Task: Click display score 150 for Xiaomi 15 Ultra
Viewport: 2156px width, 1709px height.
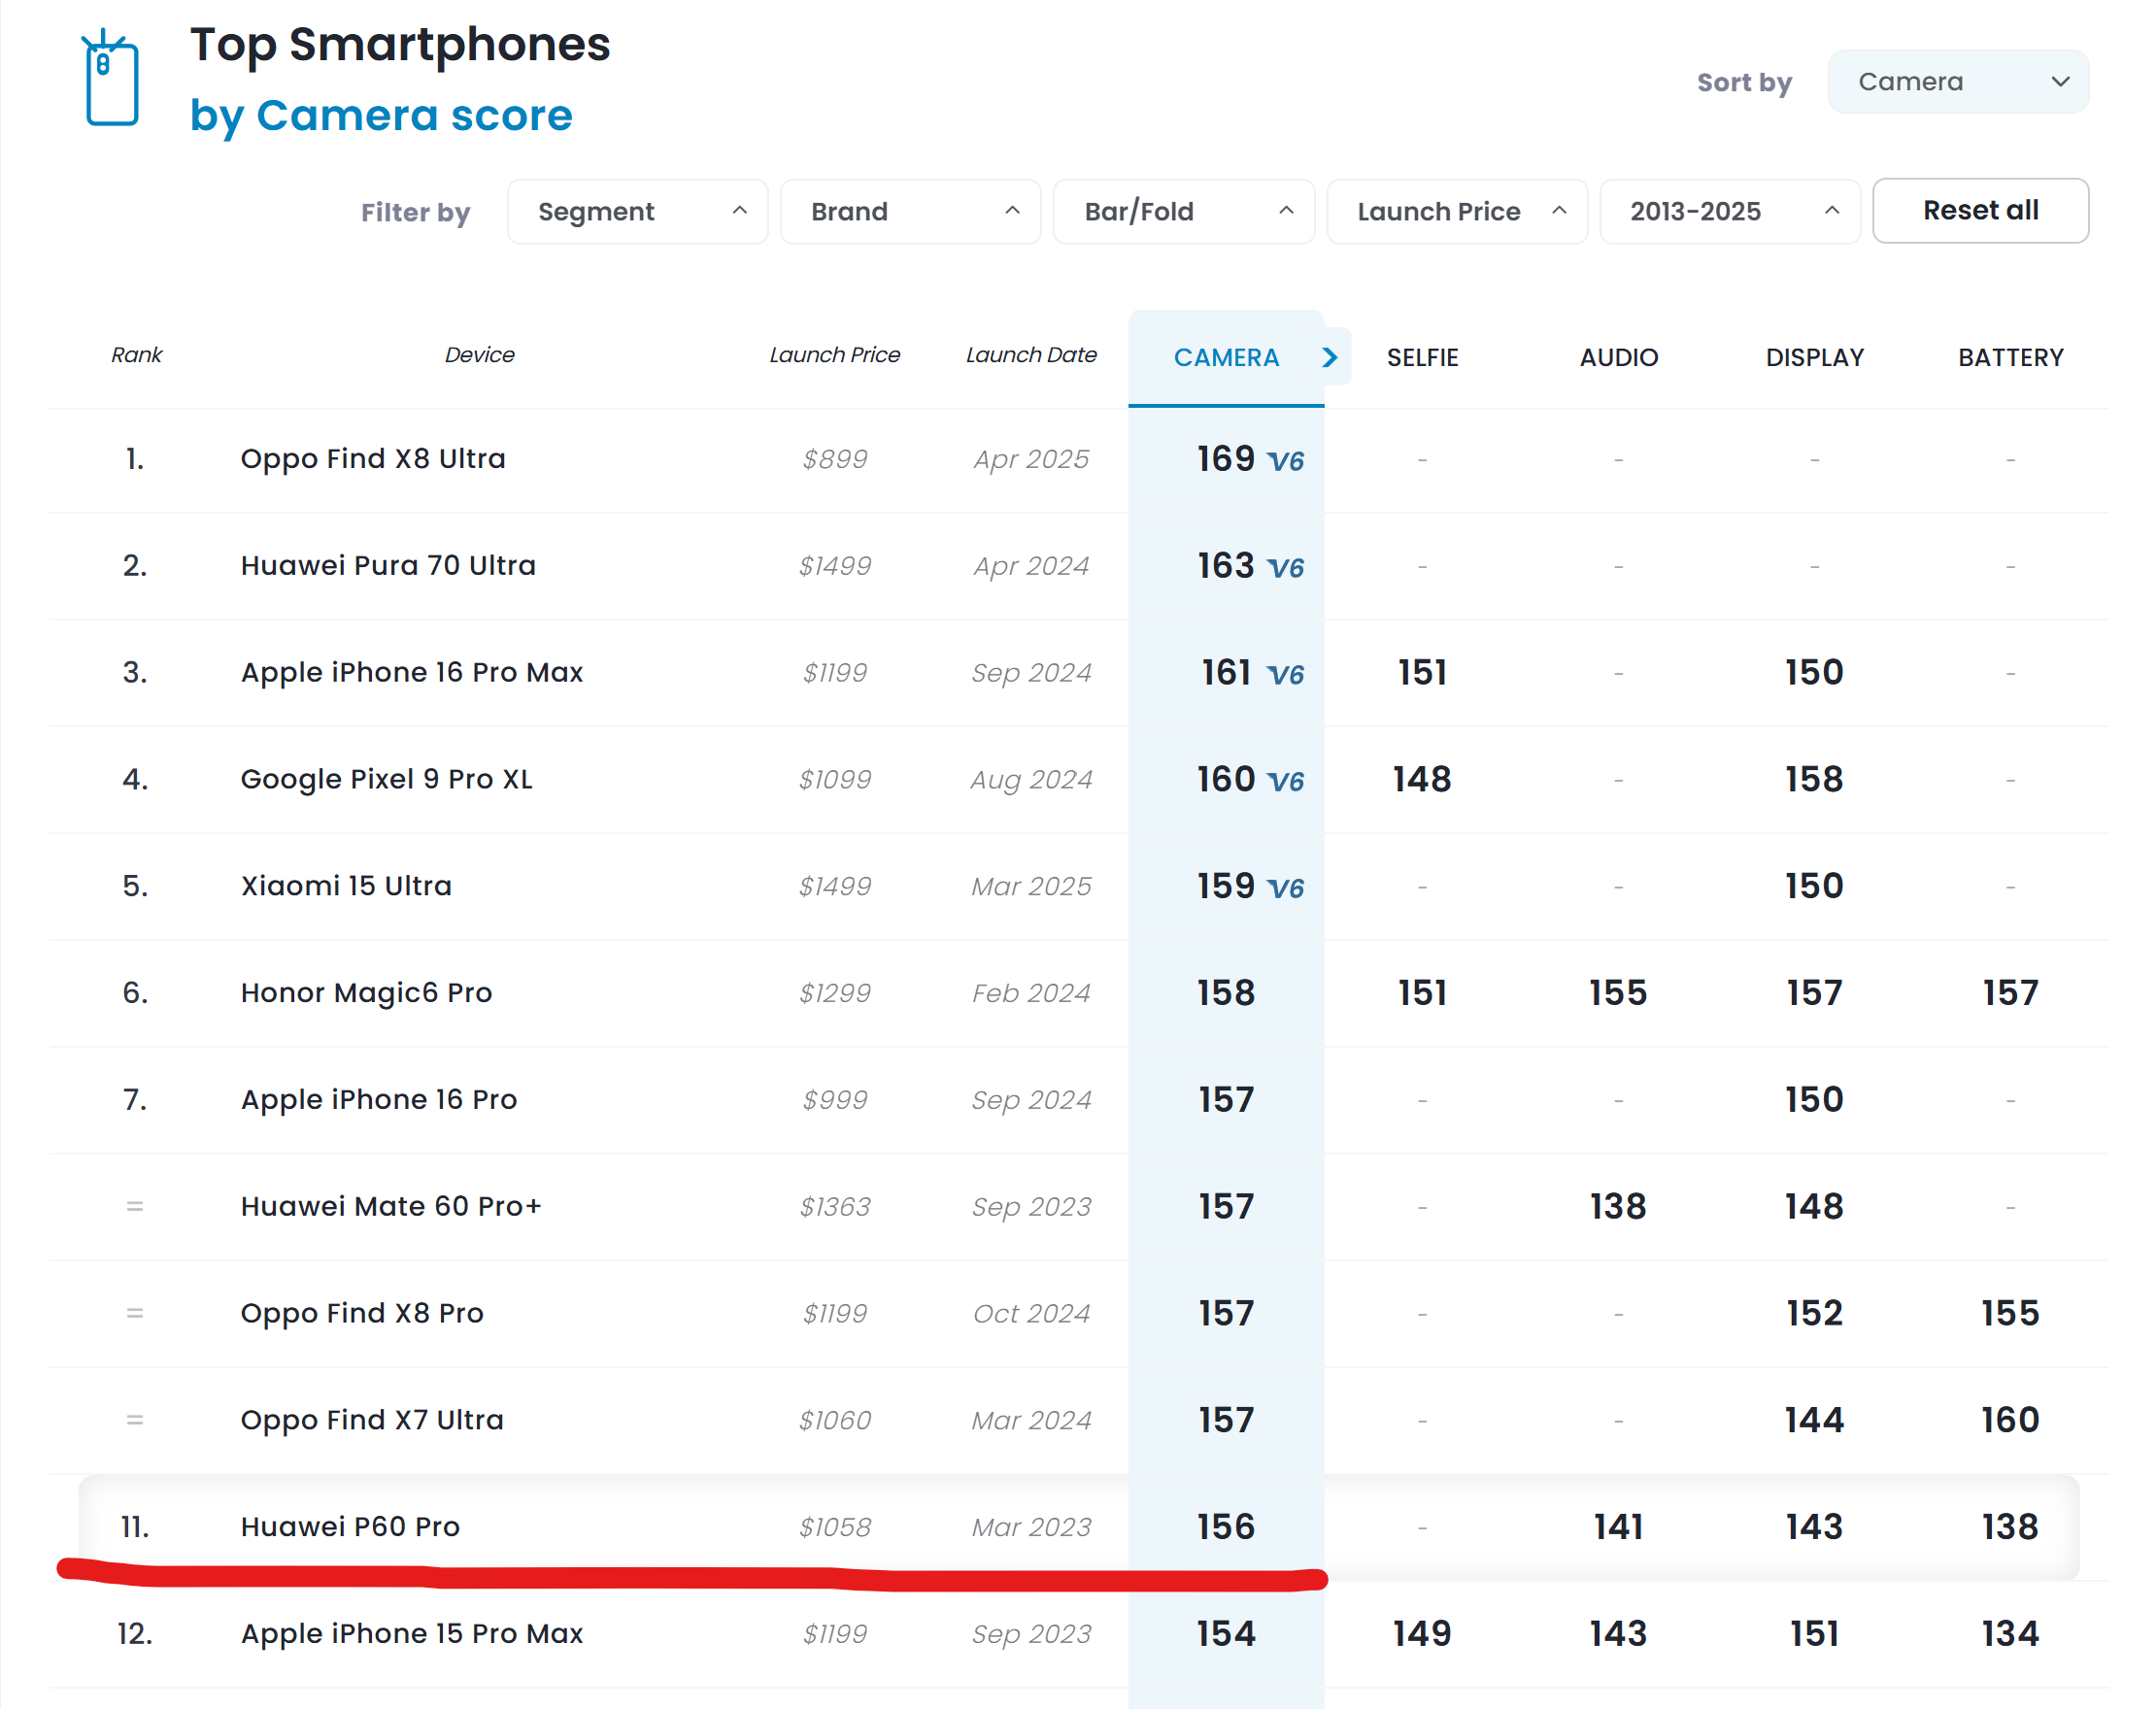Action: (x=1814, y=886)
